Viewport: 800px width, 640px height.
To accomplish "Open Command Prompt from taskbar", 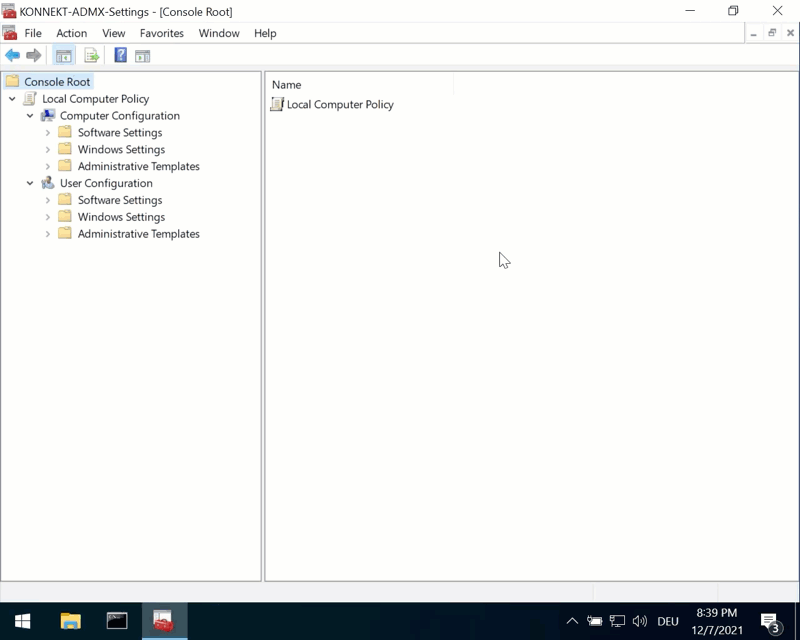I will coord(117,621).
